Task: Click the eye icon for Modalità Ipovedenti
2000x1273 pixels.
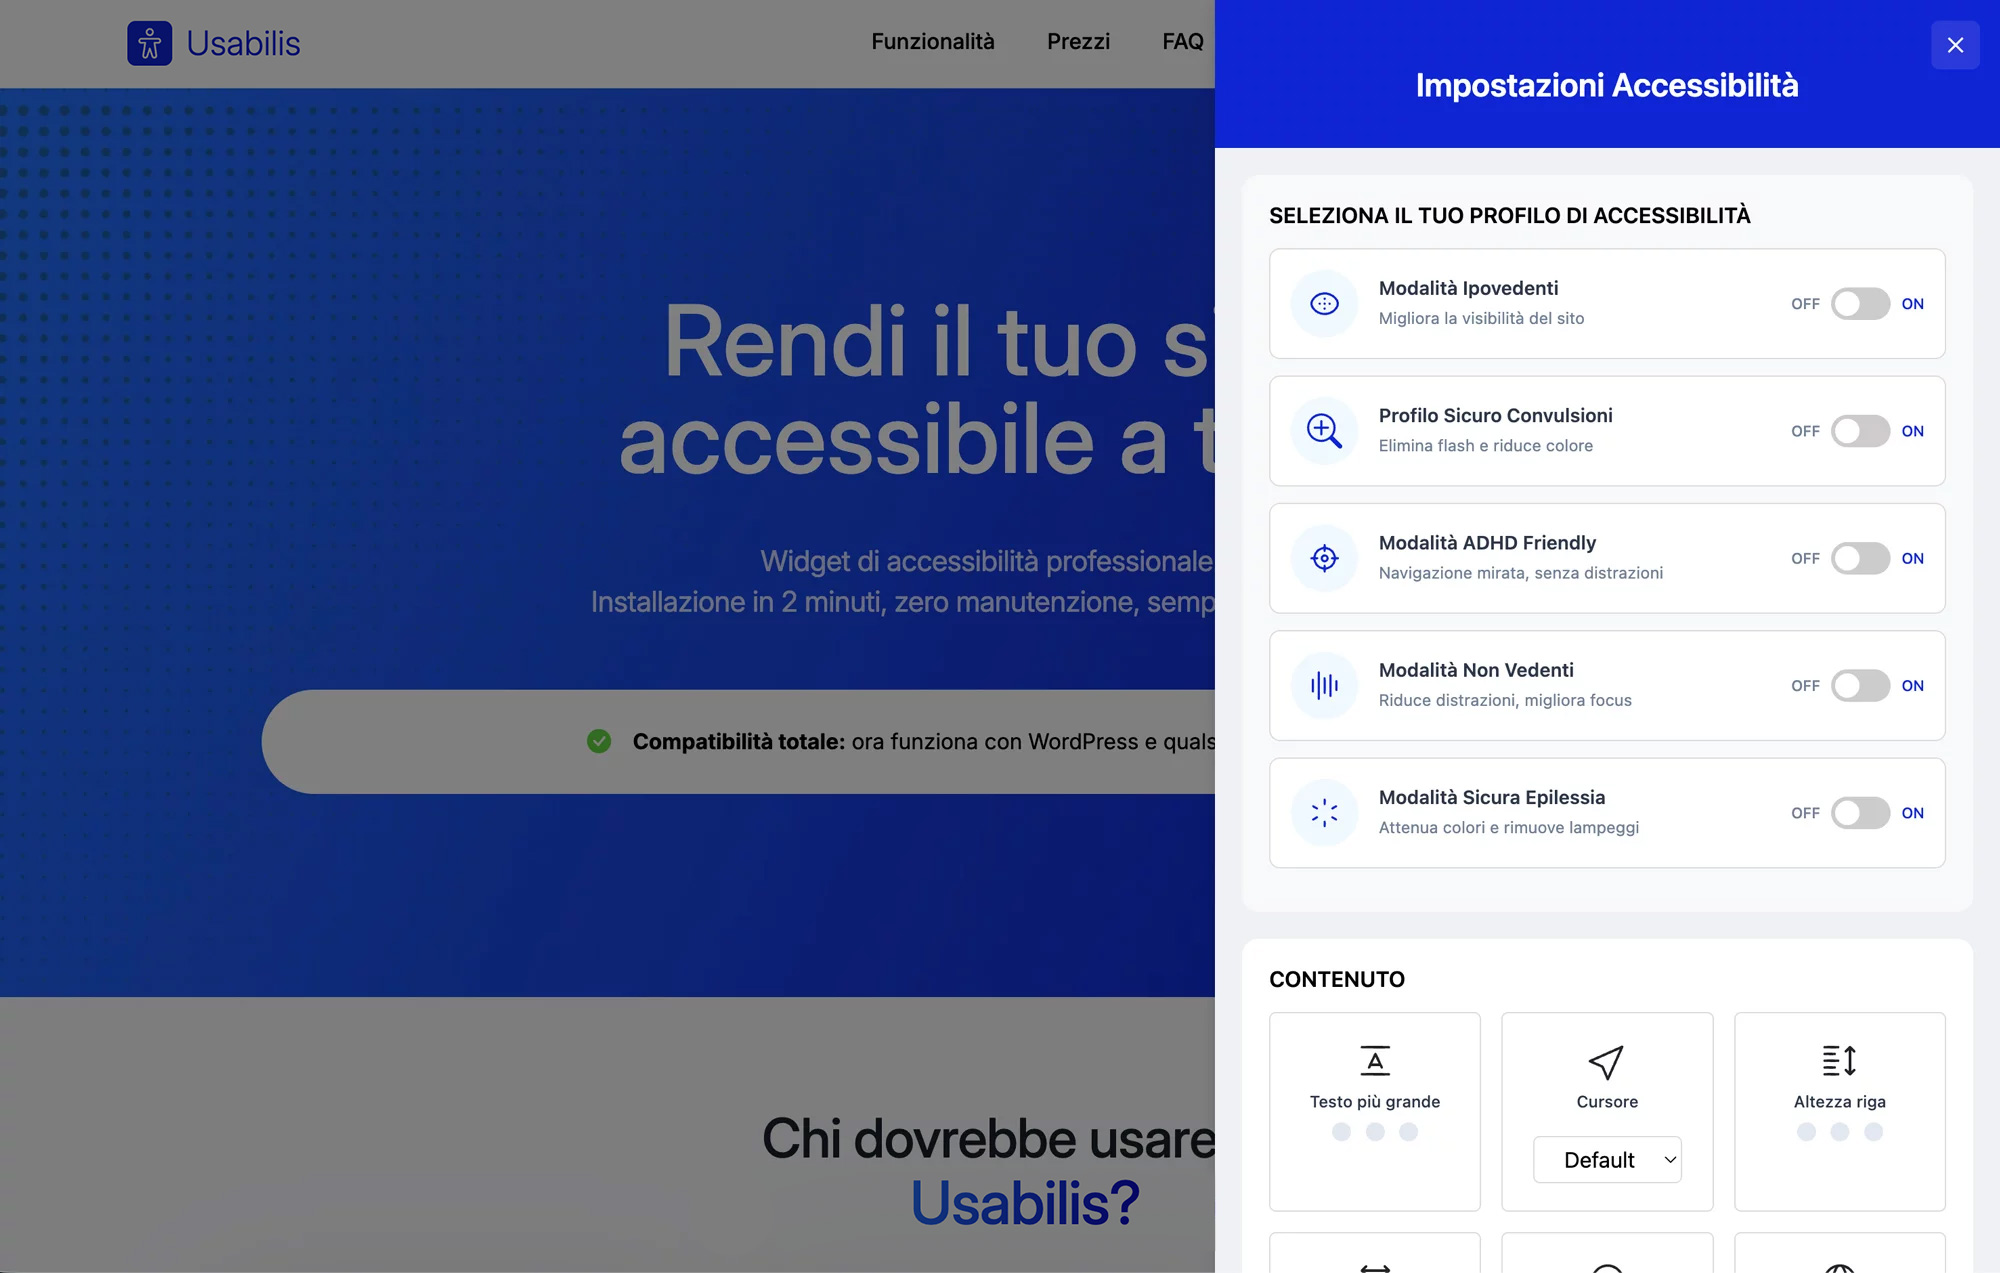Action: pos(1324,304)
